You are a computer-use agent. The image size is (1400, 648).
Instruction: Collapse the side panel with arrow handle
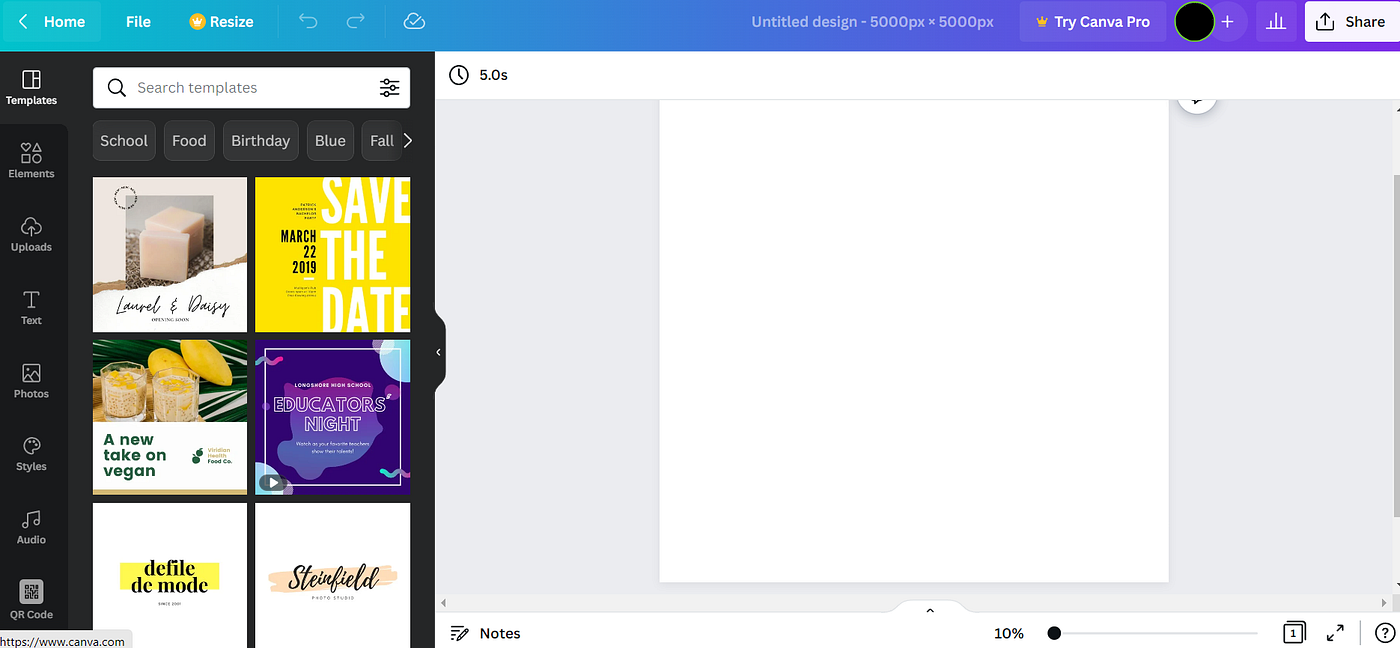(x=439, y=352)
